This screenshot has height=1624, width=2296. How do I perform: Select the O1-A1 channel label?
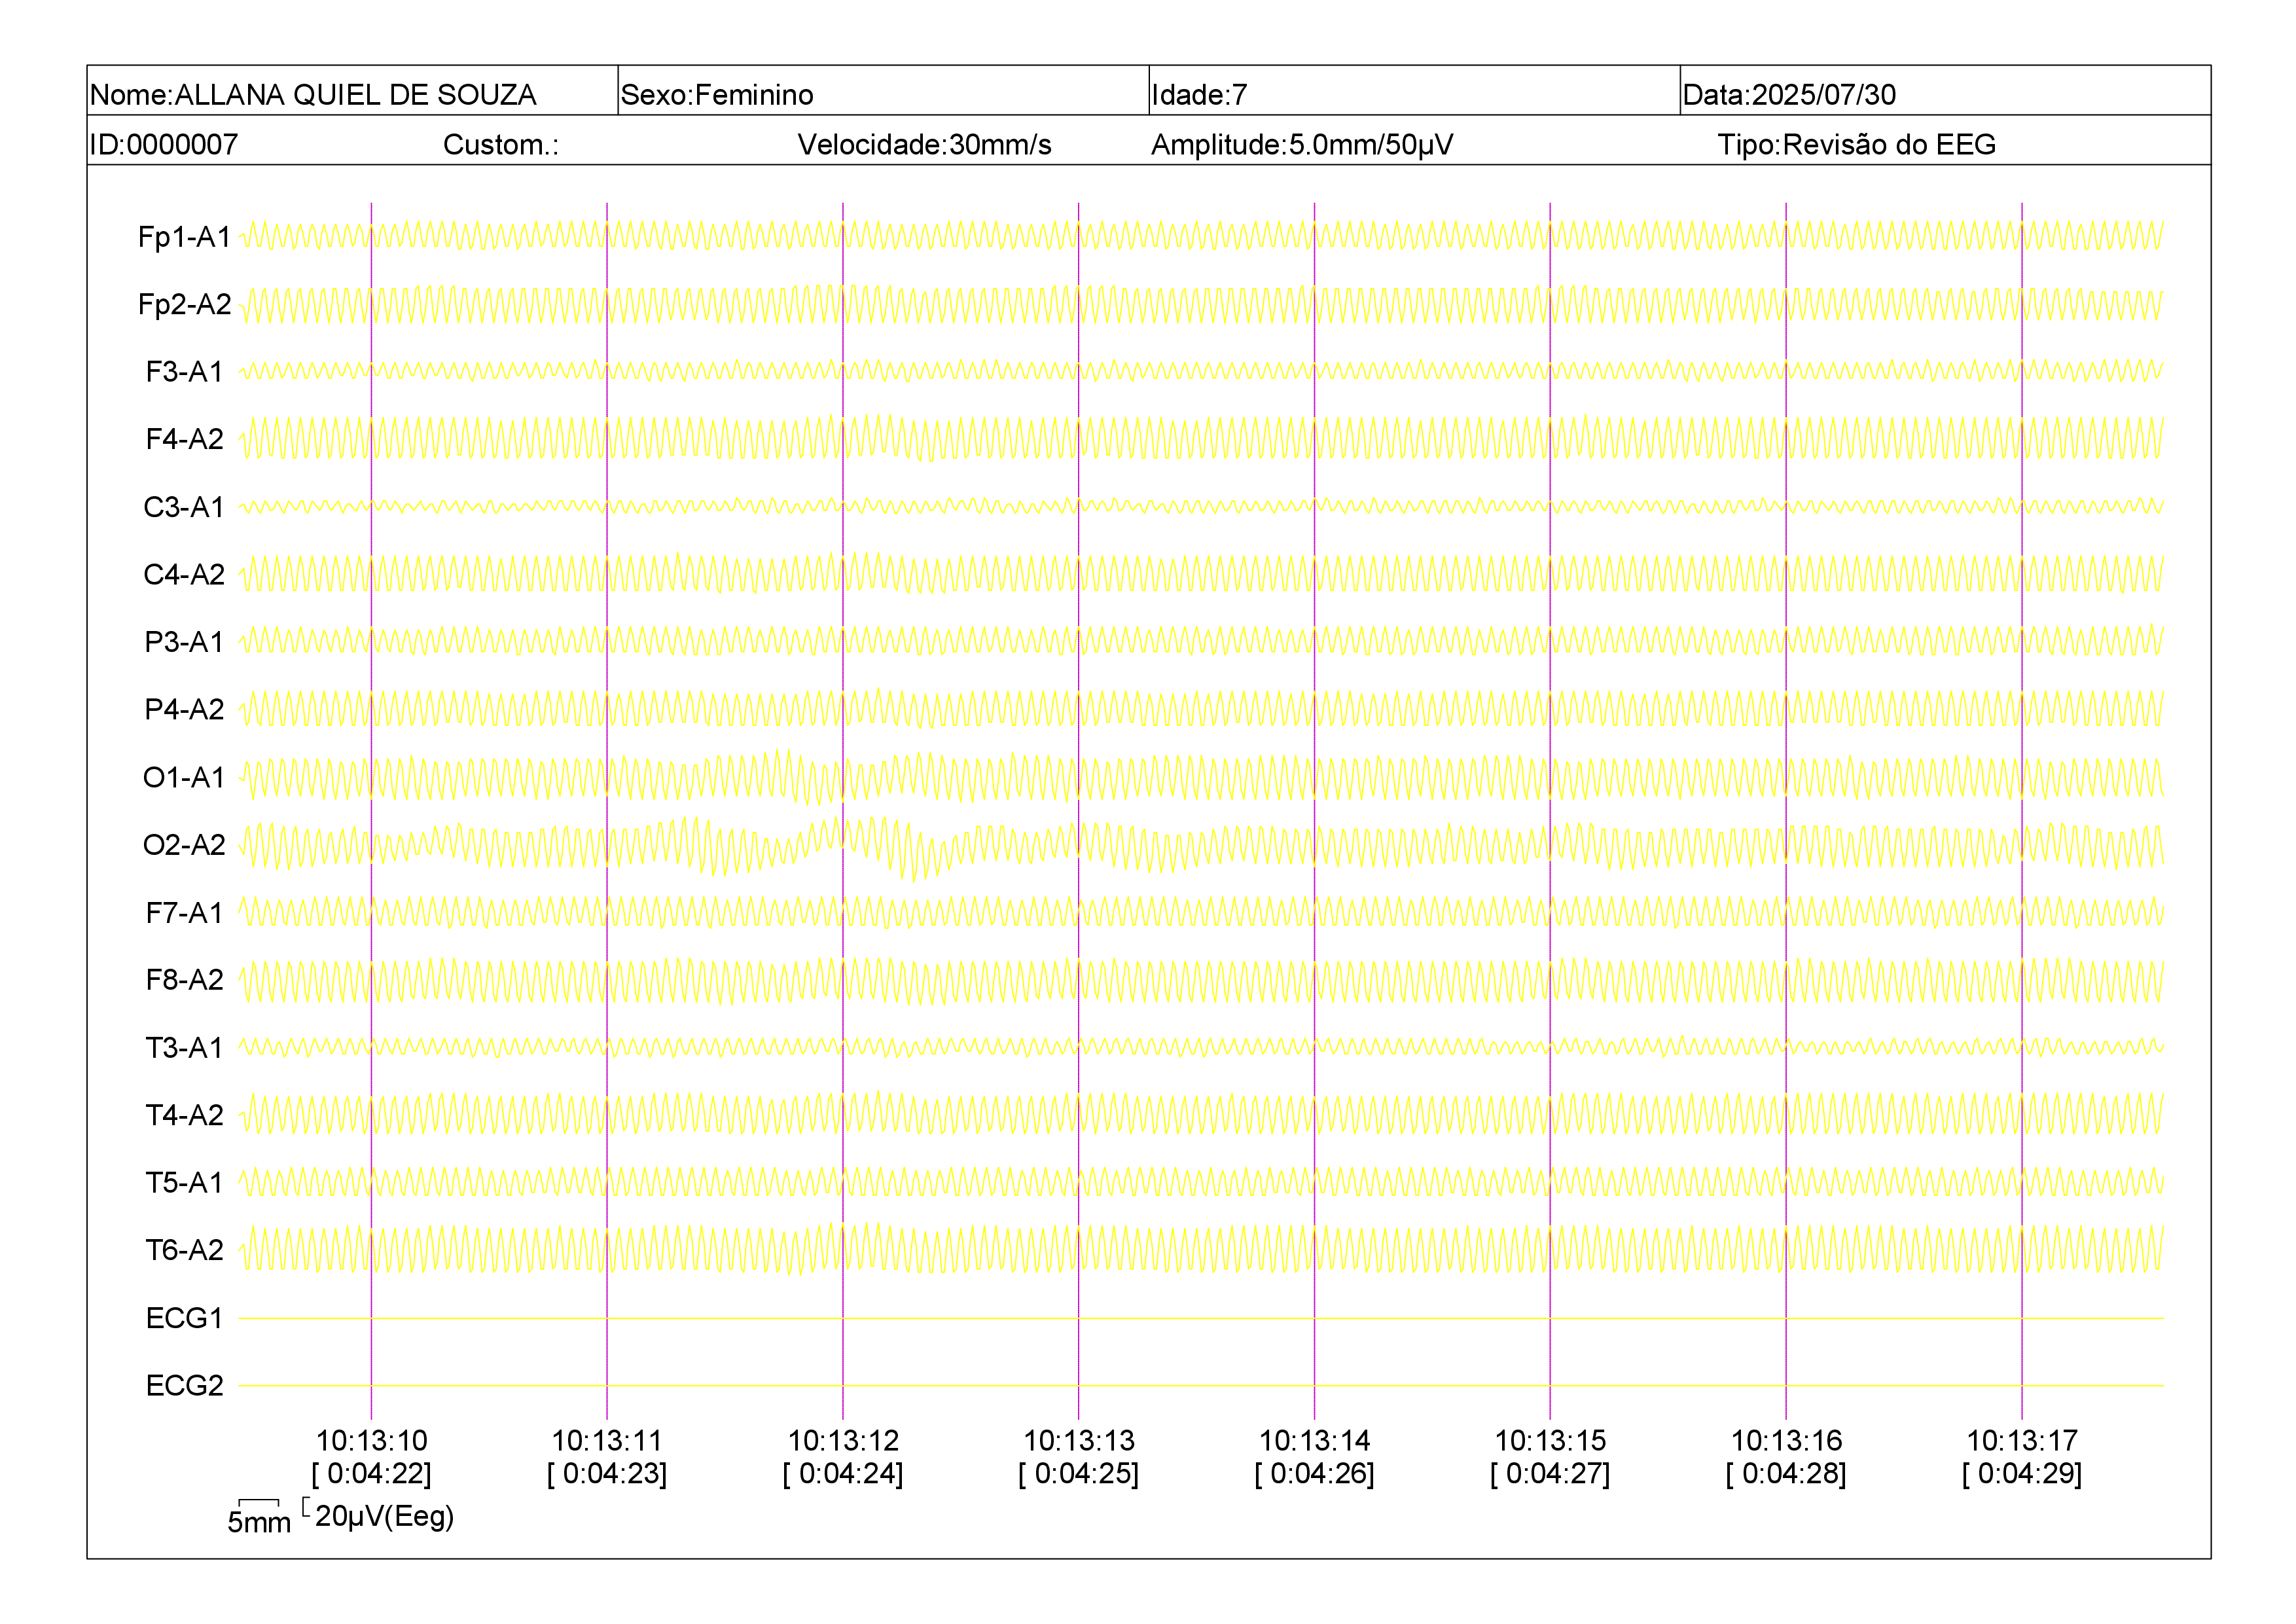coord(185,777)
